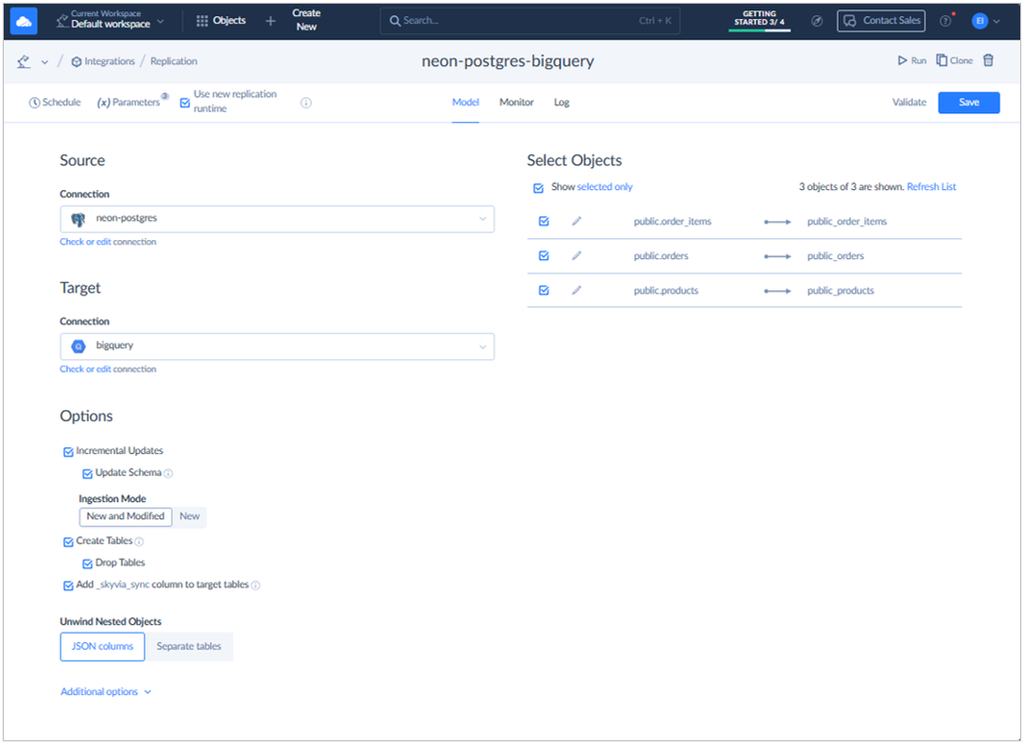Screen dimensions: 1024x744
Task: Open the help question mark icon
Action: tap(945, 21)
